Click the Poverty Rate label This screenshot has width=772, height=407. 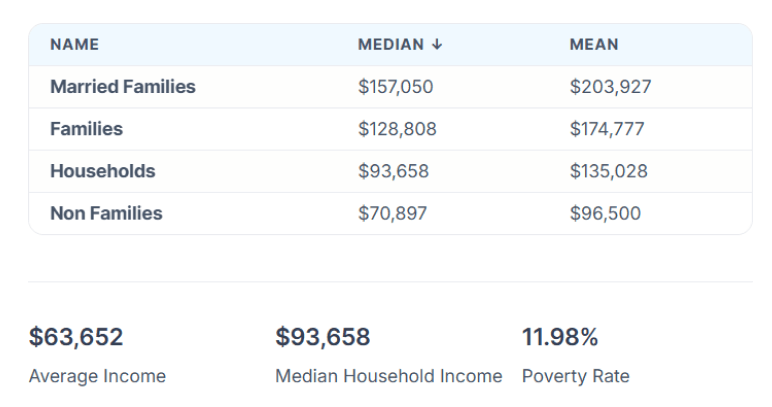576,376
